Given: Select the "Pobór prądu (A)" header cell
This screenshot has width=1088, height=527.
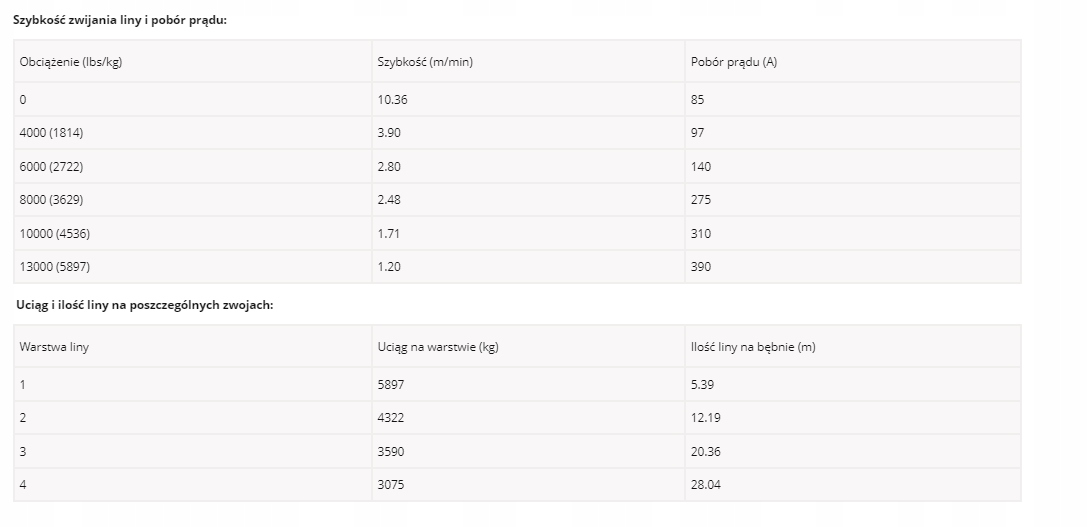Looking at the screenshot, I should 734,62.
